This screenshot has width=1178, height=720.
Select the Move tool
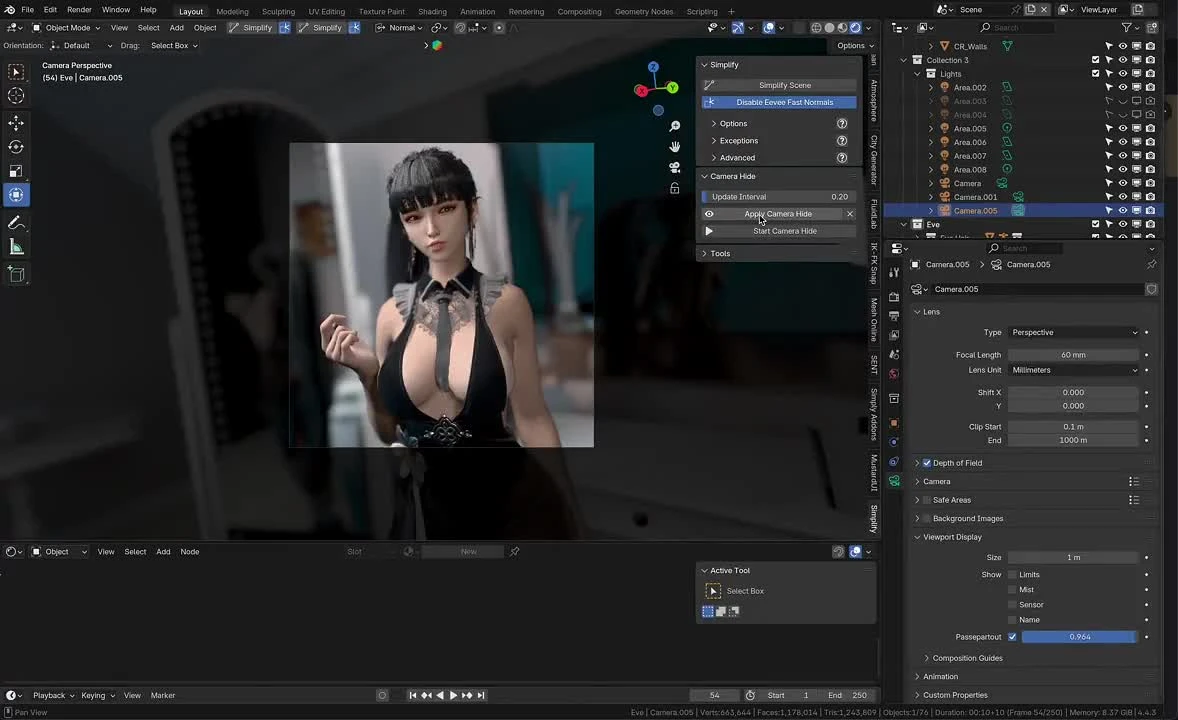coord(16,123)
